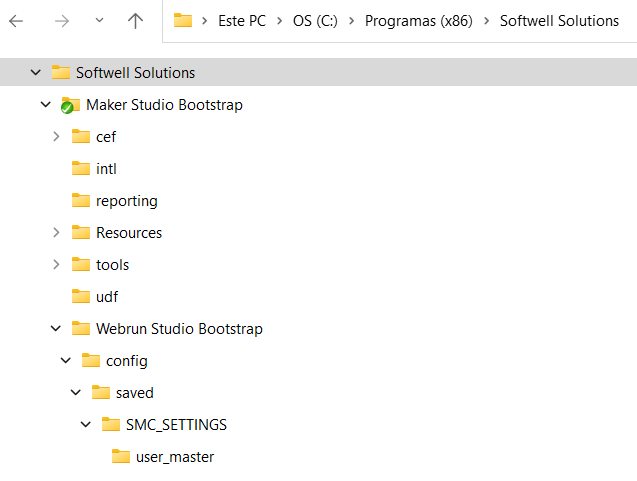Click the Back navigation arrow
The height and width of the screenshot is (481, 637).
pyautogui.click(x=17, y=21)
